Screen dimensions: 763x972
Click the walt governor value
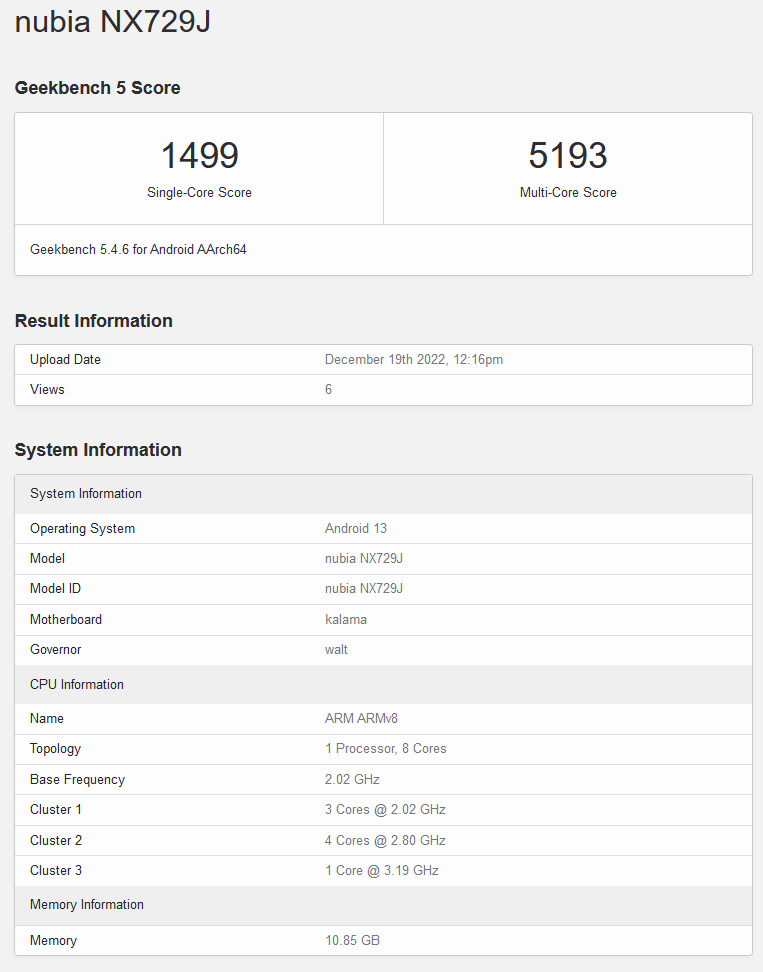pyautogui.click(x=336, y=649)
